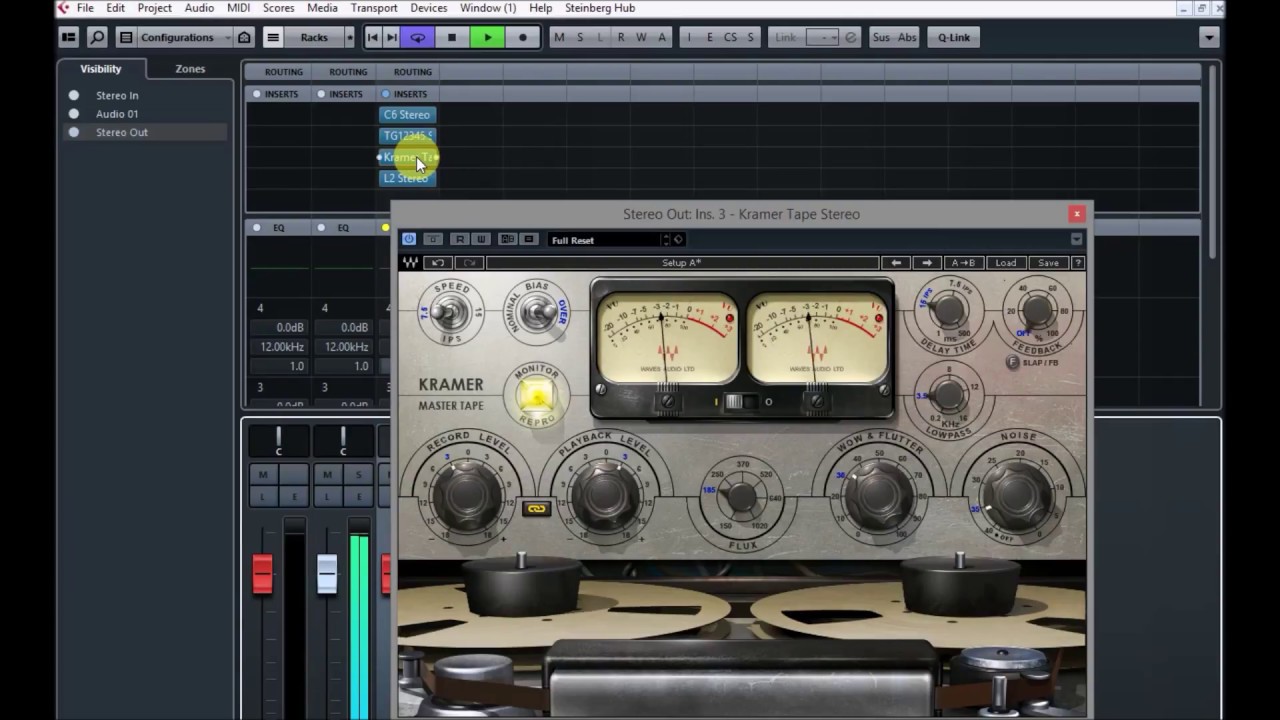Open the channel search magnifier
Image resolution: width=1280 pixels, height=720 pixels.
point(97,37)
